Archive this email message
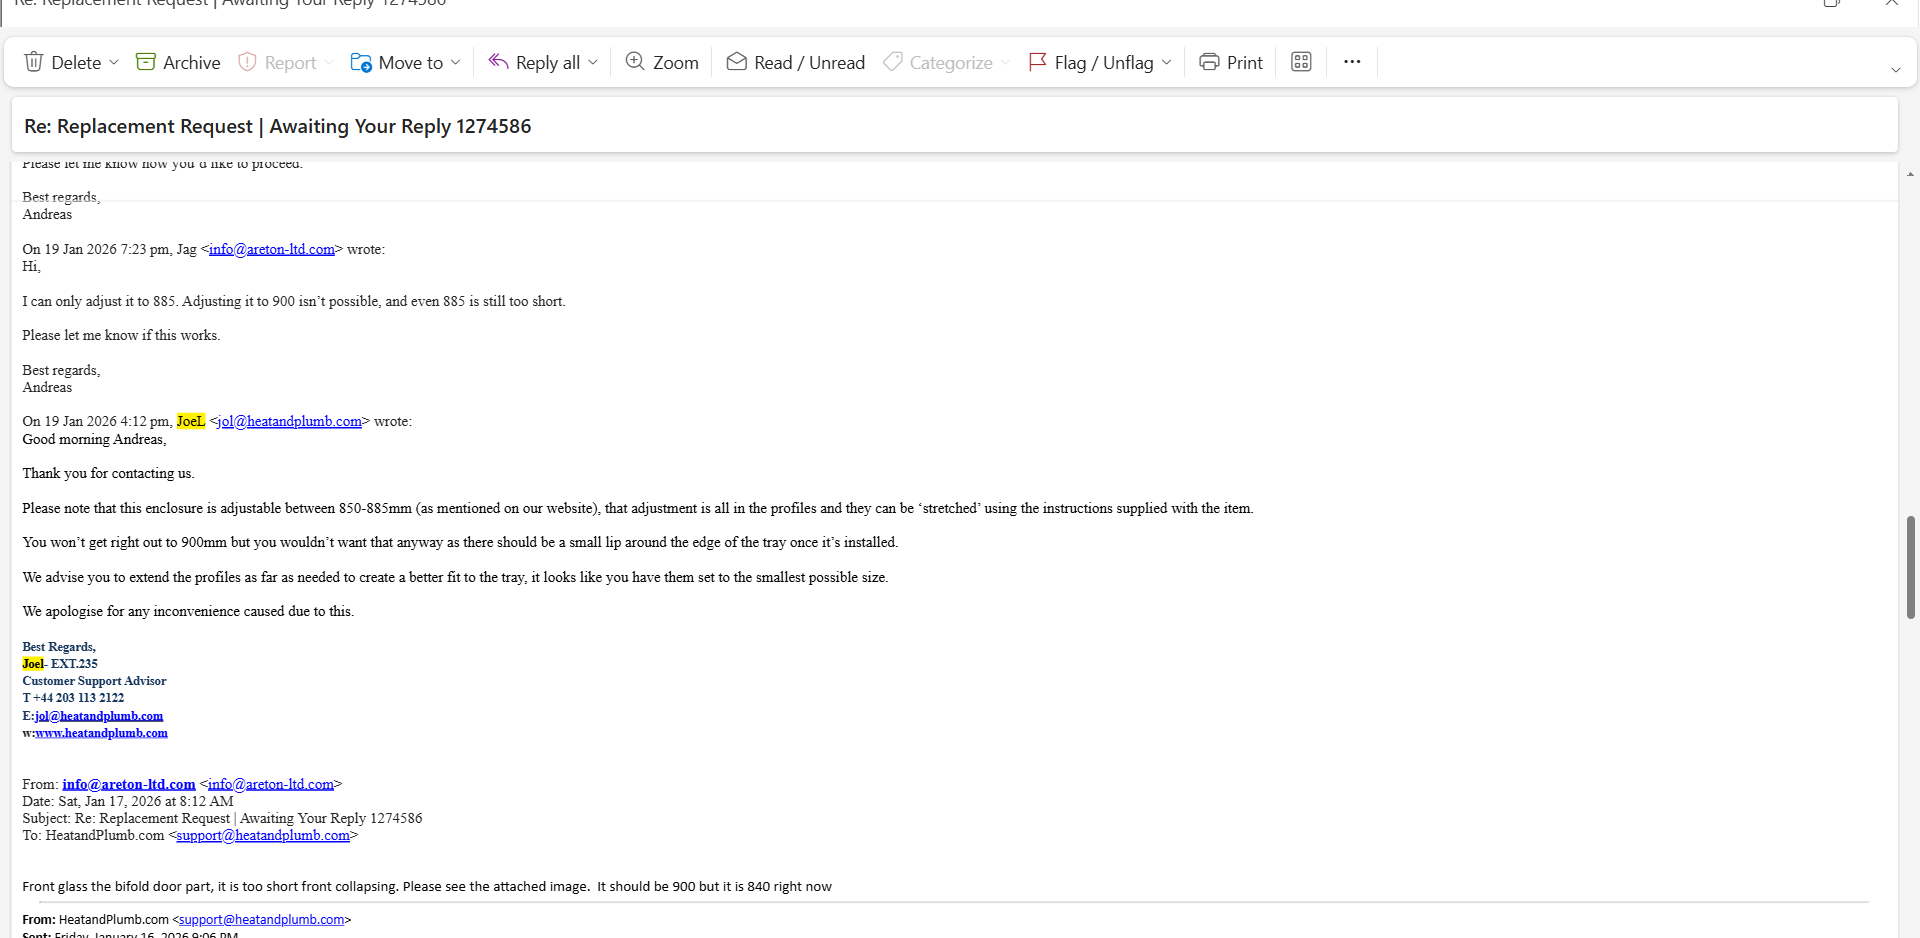This screenshot has width=1920, height=938. click(x=178, y=62)
